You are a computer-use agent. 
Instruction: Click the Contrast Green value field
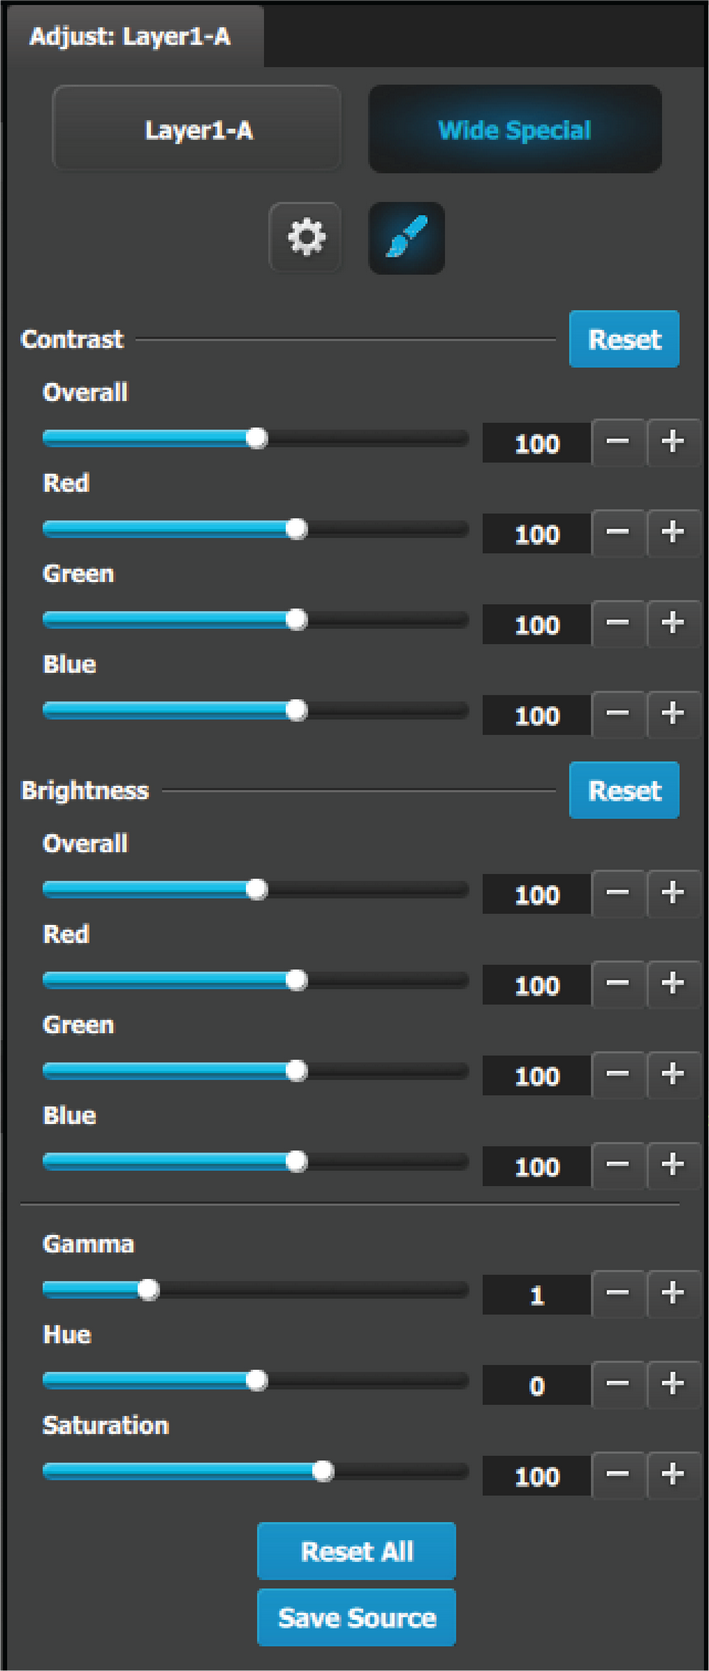tap(536, 625)
